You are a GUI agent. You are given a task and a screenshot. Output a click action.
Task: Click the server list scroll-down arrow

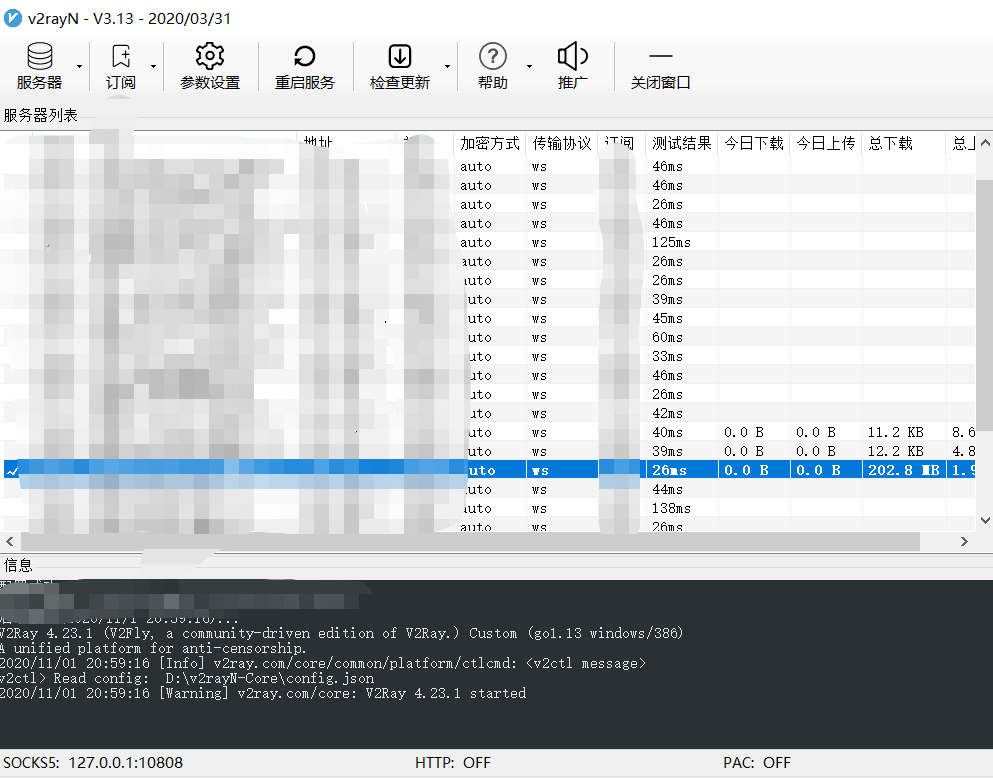[985, 520]
